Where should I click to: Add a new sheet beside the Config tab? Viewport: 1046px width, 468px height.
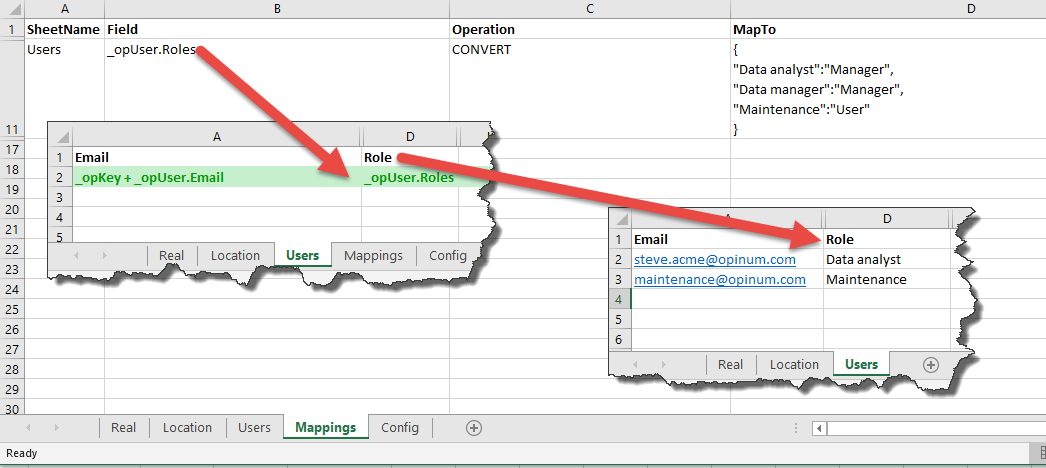(474, 428)
